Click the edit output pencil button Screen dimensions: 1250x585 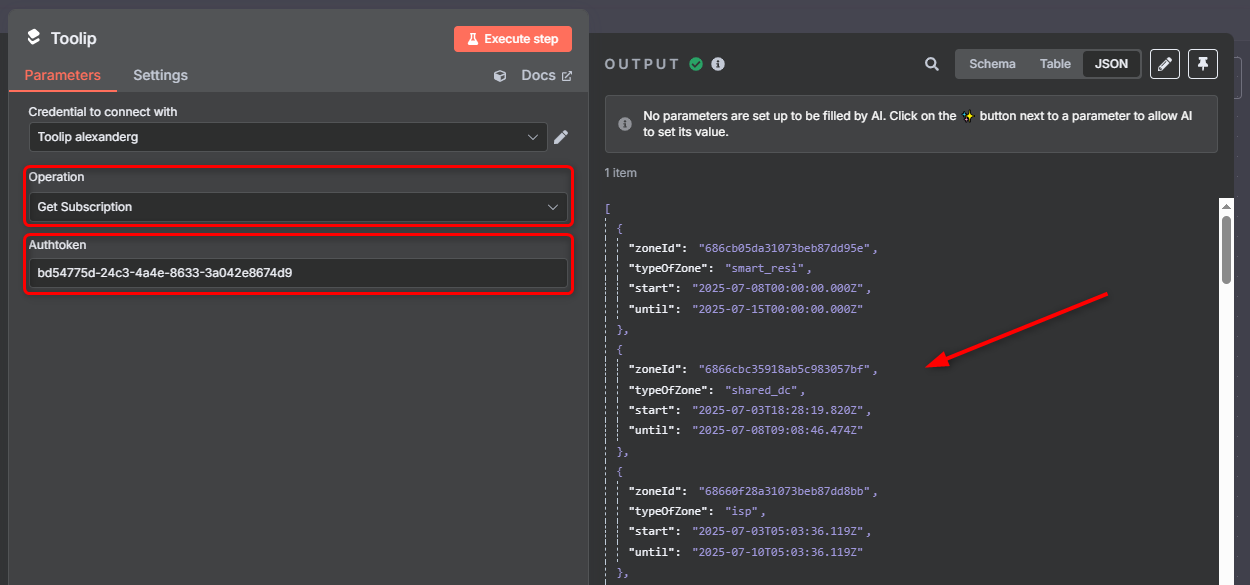pyautogui.click(x=1164, y=64)
